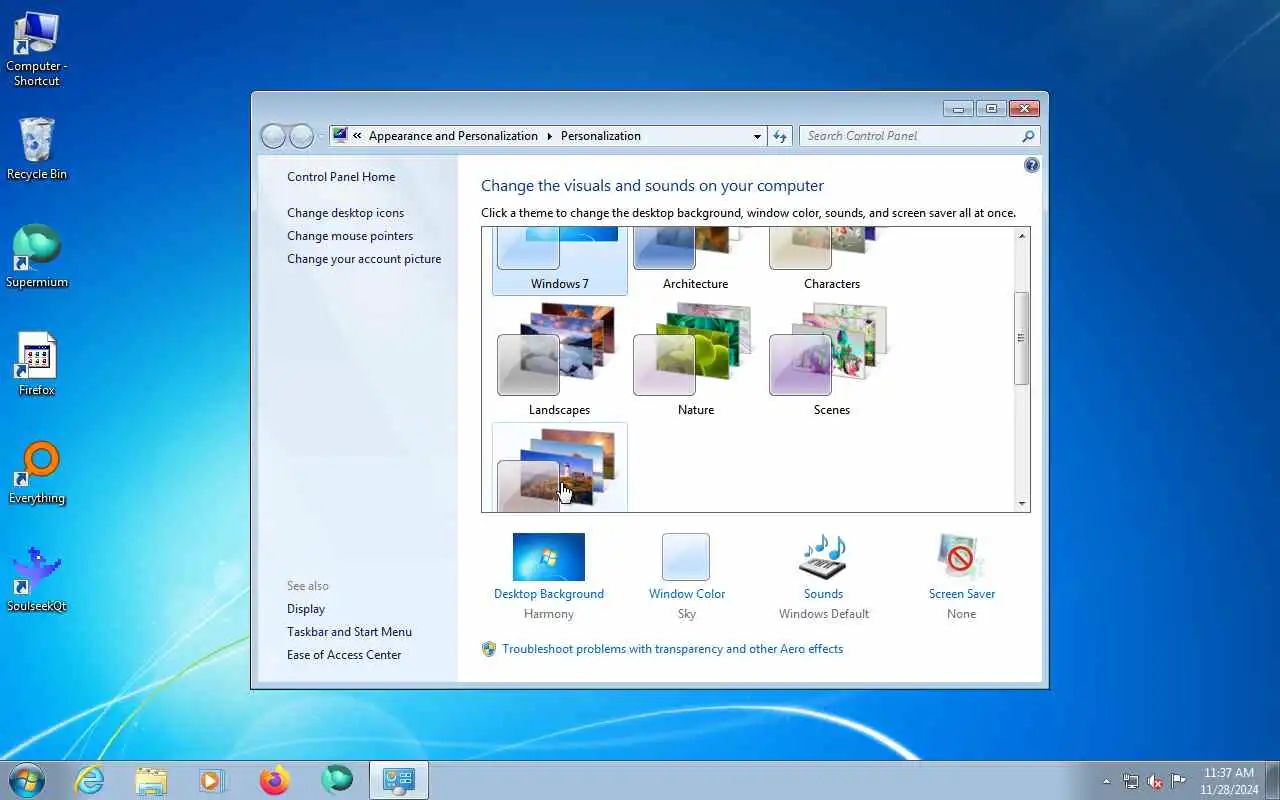Launch Supermium from the taskbar
Screen dimensions: 1280x800
(x=337, y=780)
